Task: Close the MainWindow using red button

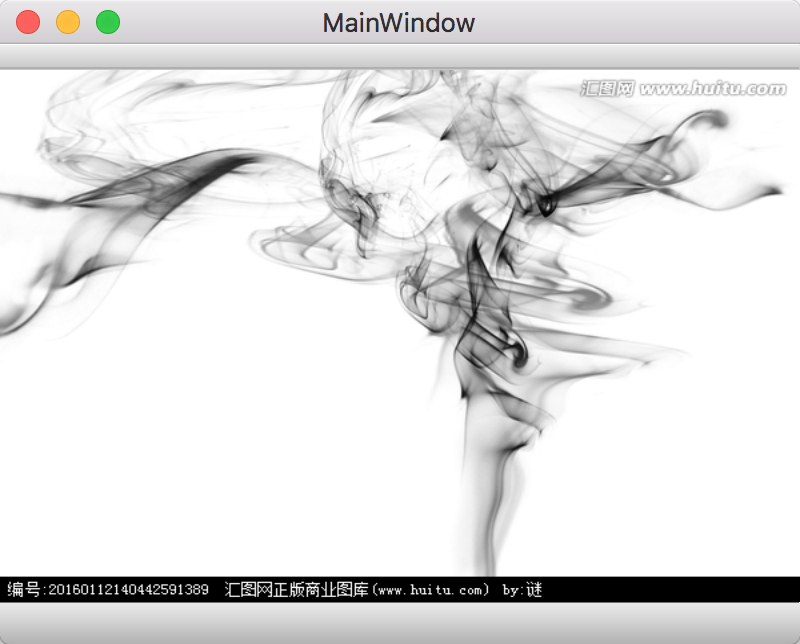Action: tap(28, 22)
